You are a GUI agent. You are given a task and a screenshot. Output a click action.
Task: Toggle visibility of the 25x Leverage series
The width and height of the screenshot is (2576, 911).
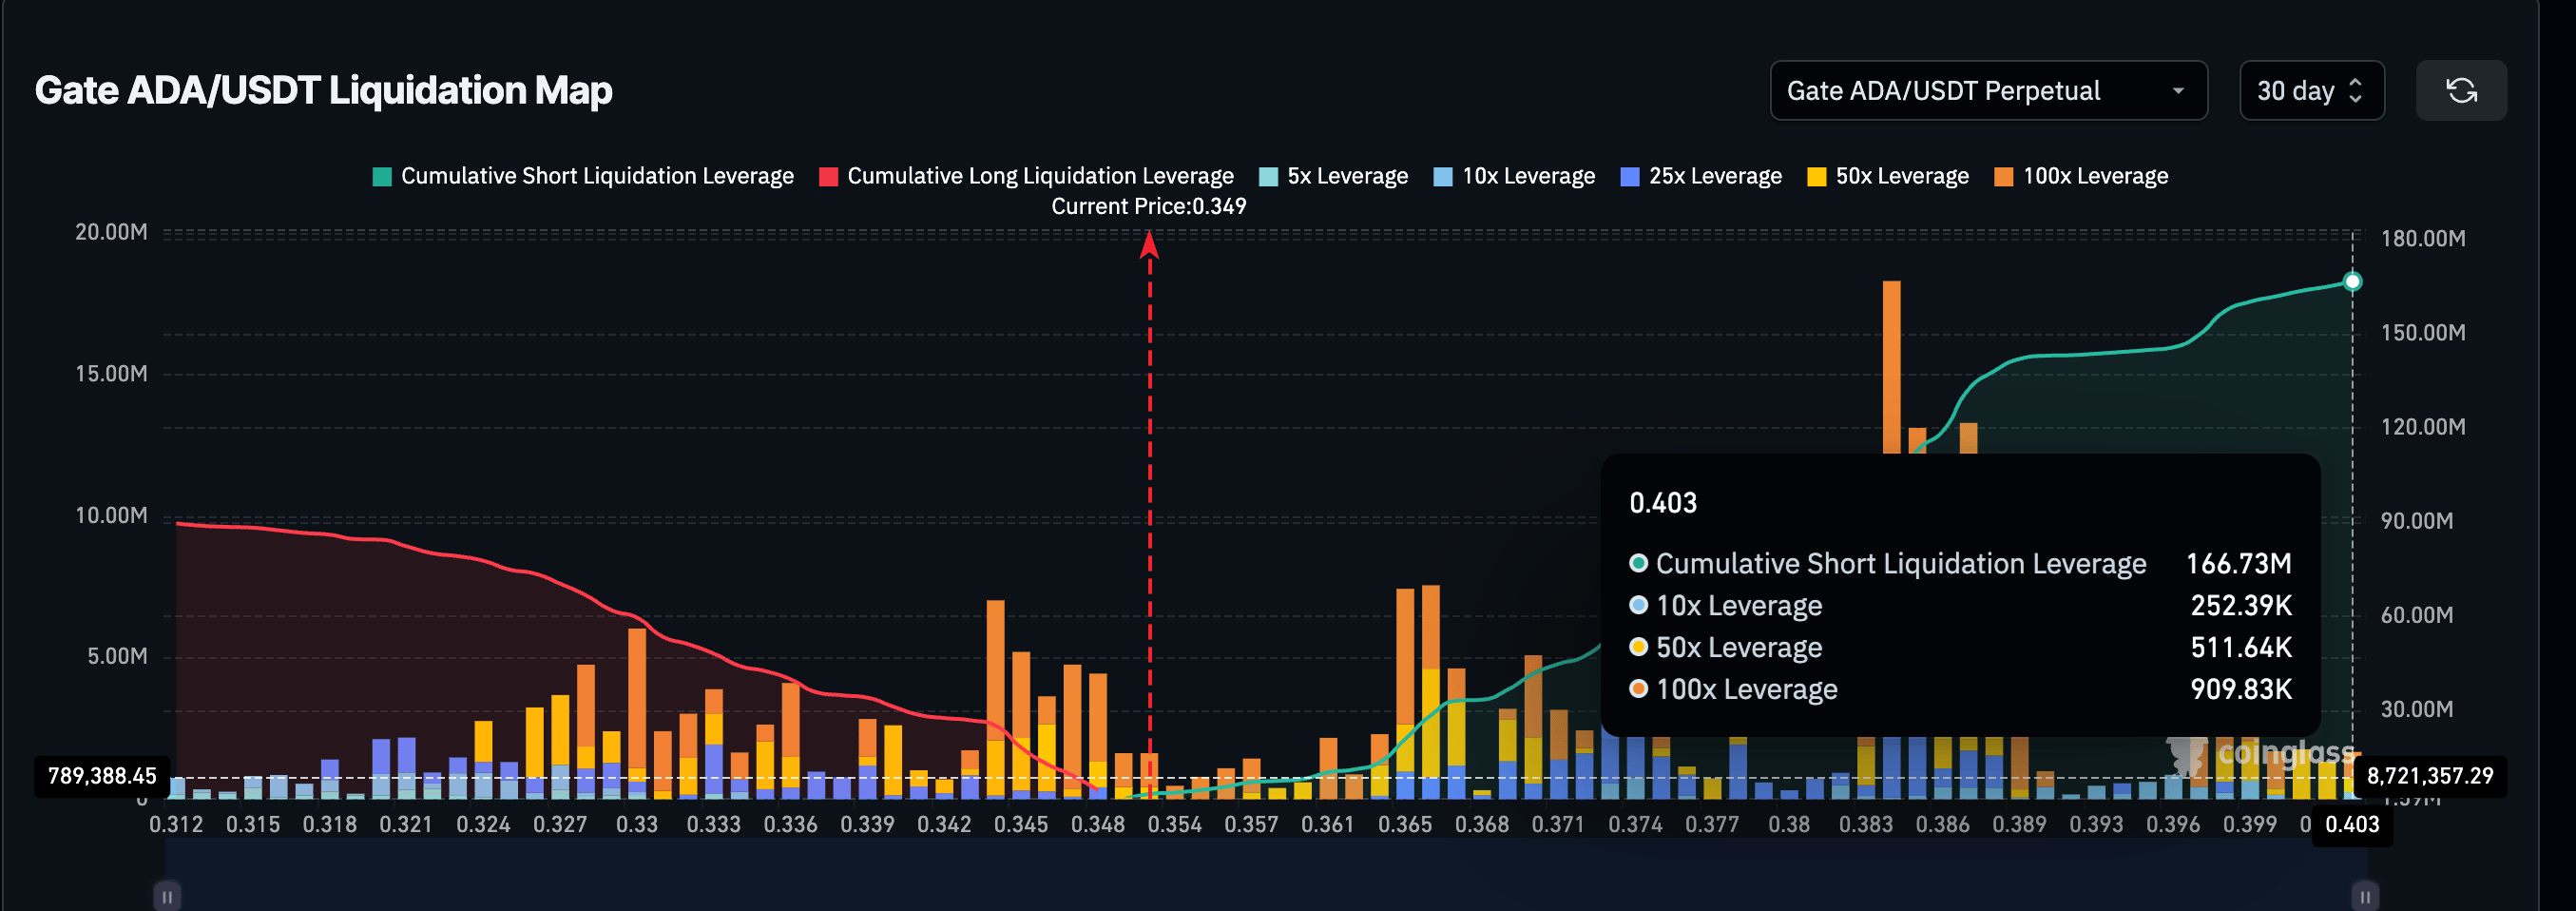coord(1700,175)
